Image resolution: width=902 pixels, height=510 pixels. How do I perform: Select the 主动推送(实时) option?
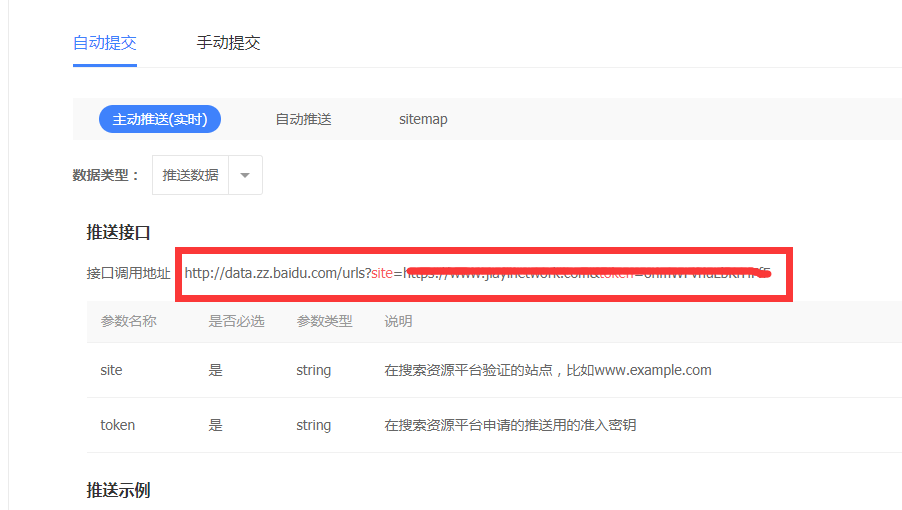click(x=159, y=119)
